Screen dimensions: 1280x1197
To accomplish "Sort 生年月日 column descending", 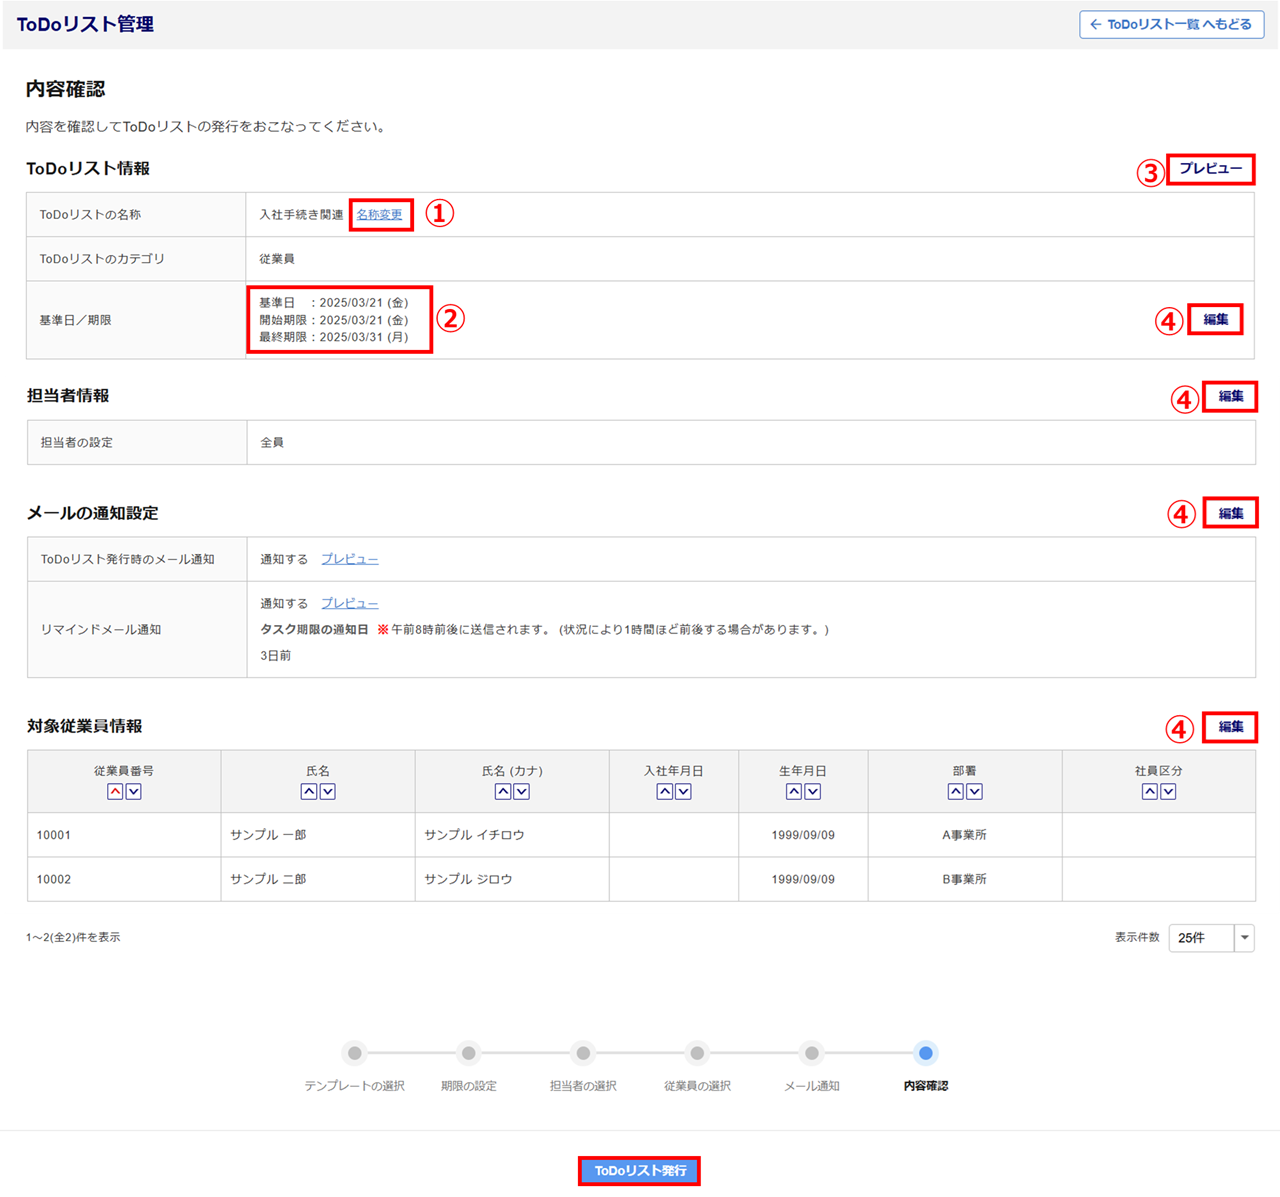I will (813, 791).
